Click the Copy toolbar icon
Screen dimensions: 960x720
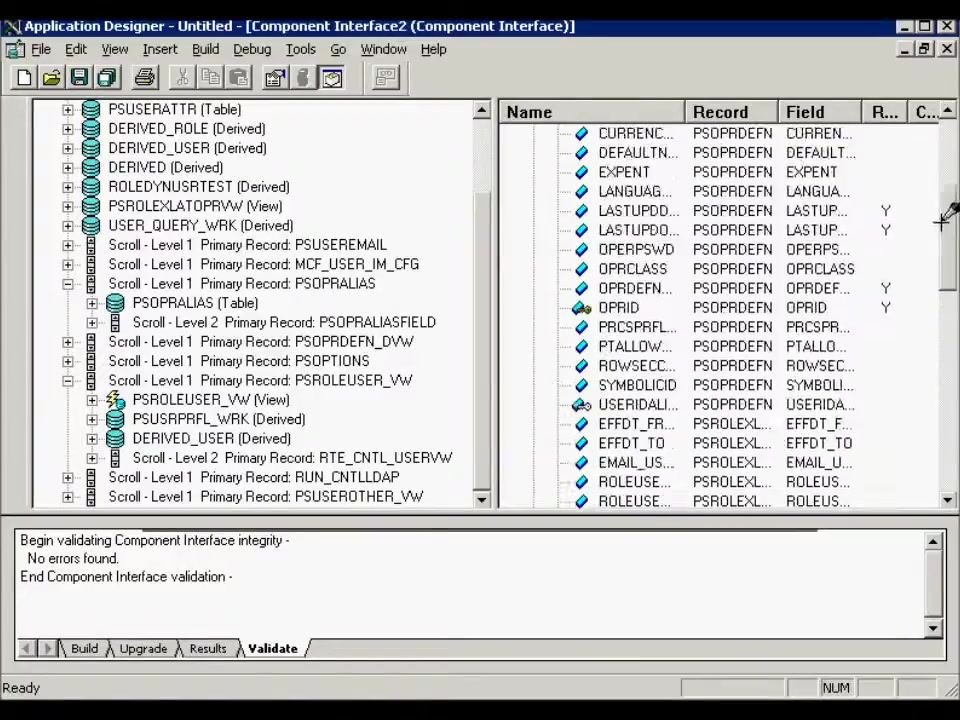tap(210, 78)
